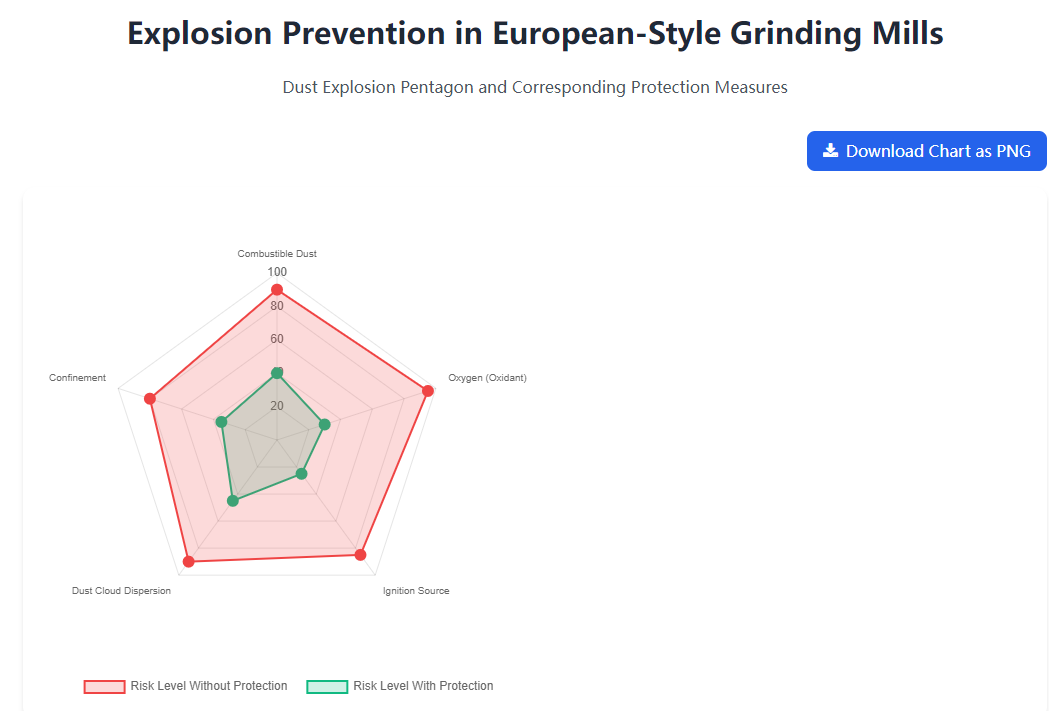The width and height of the screenshot is (1049, 711).
Task: Click green Combustible Dust data point
Action: (x=277, y=373)
